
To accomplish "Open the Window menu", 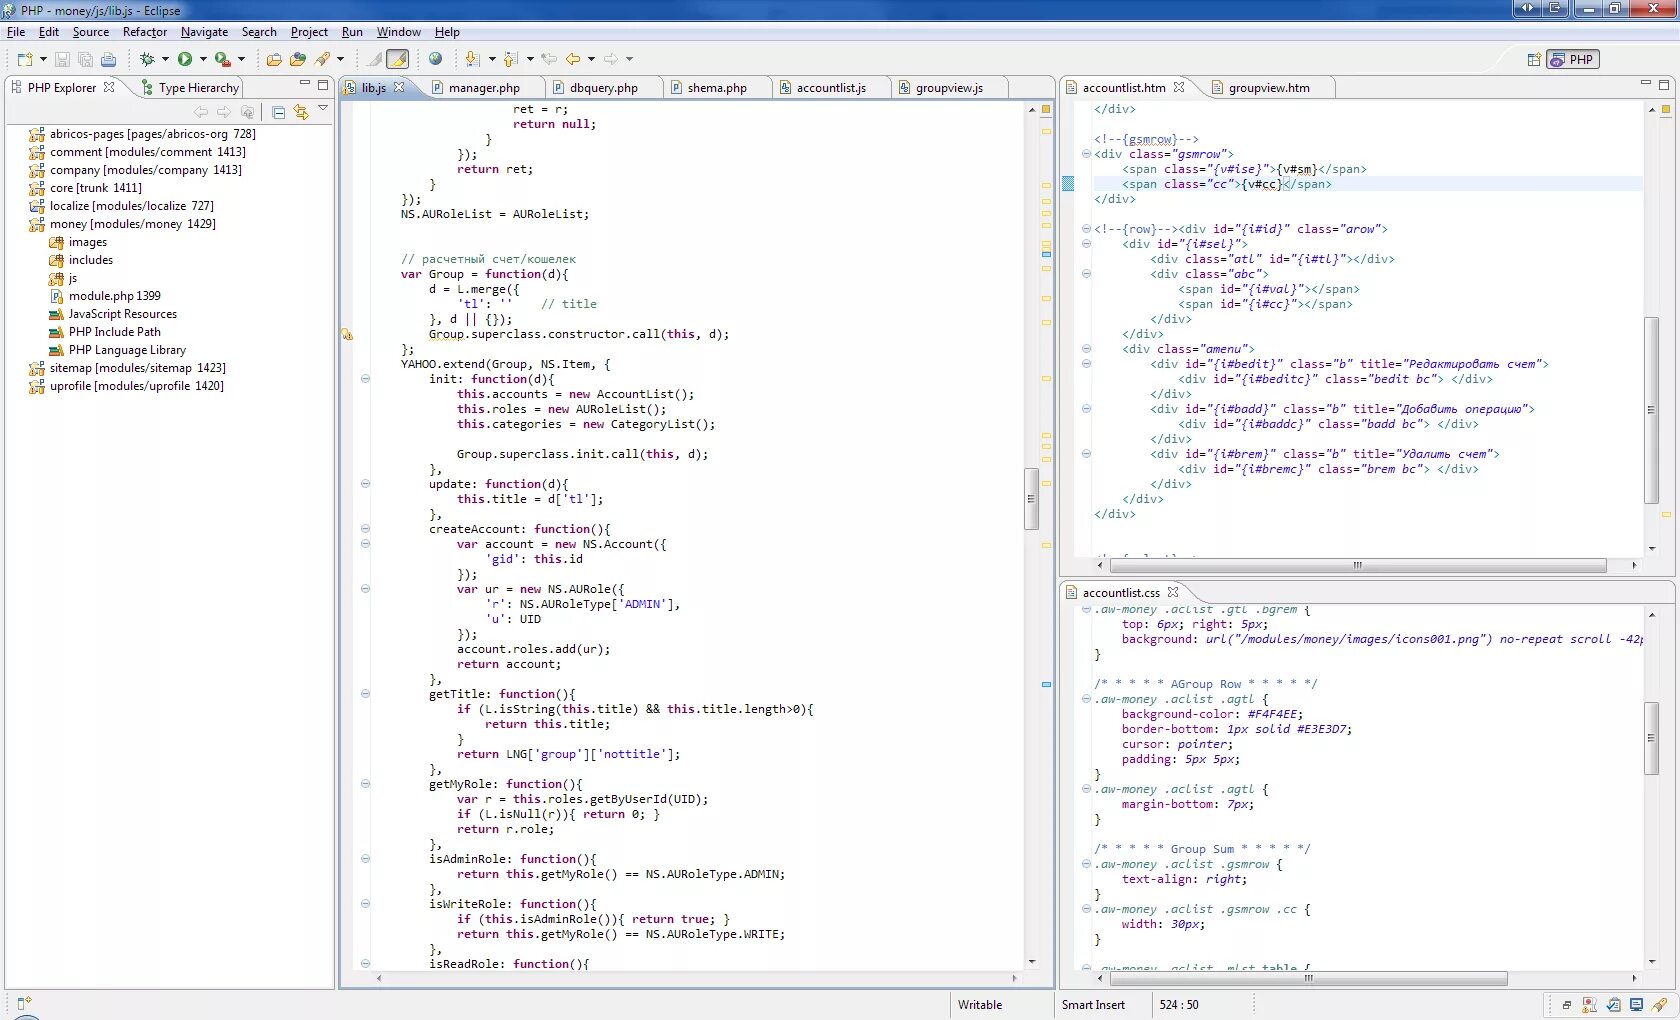I will 398,32.
